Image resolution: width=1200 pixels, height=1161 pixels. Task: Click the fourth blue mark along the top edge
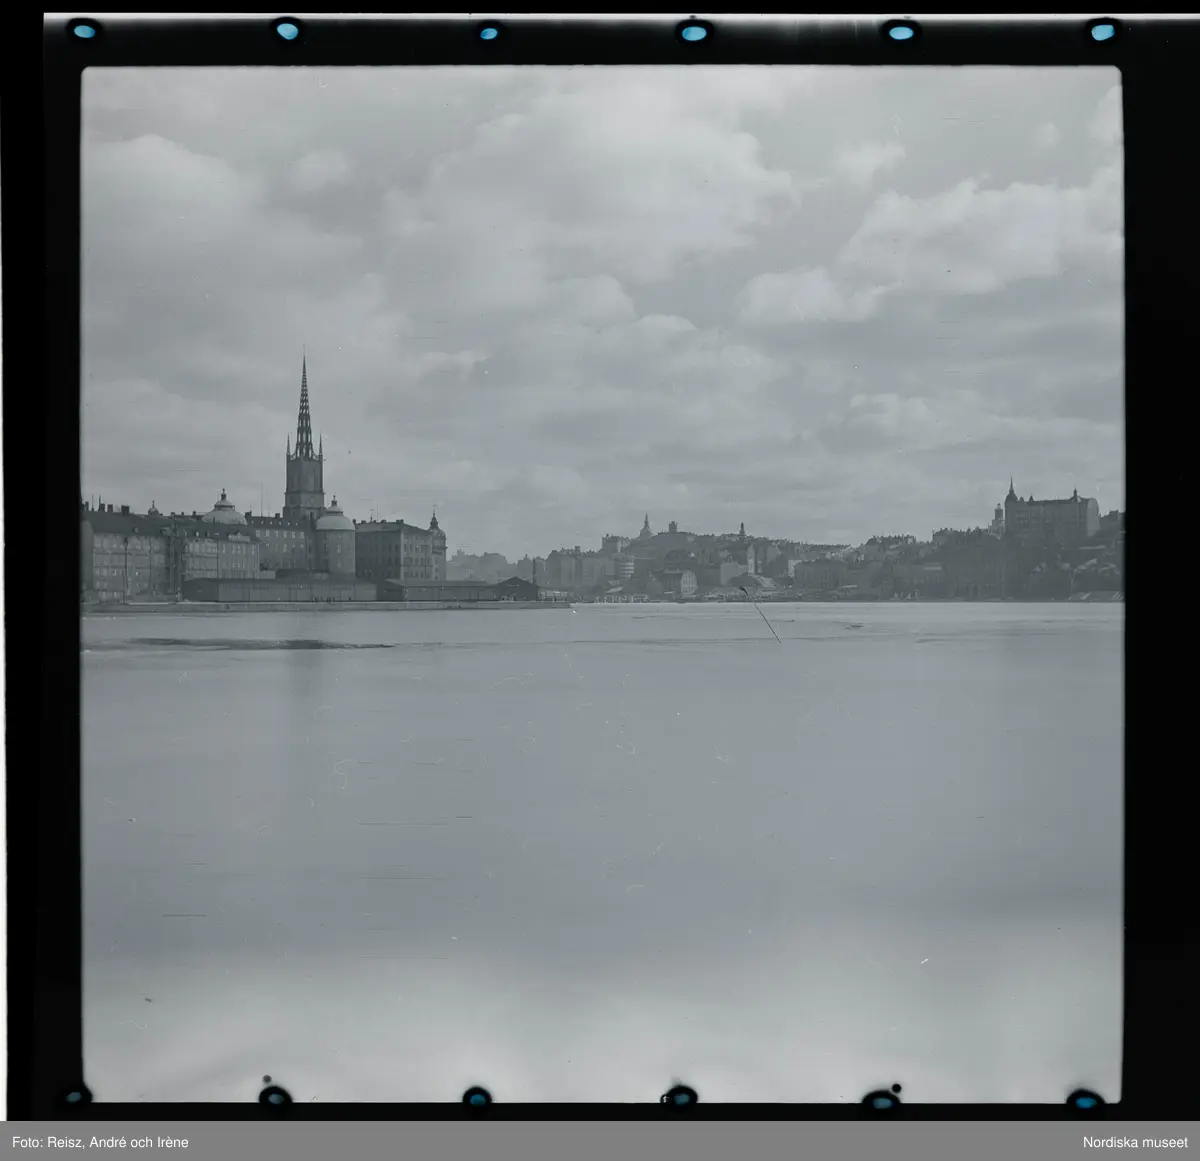point(693,32)
